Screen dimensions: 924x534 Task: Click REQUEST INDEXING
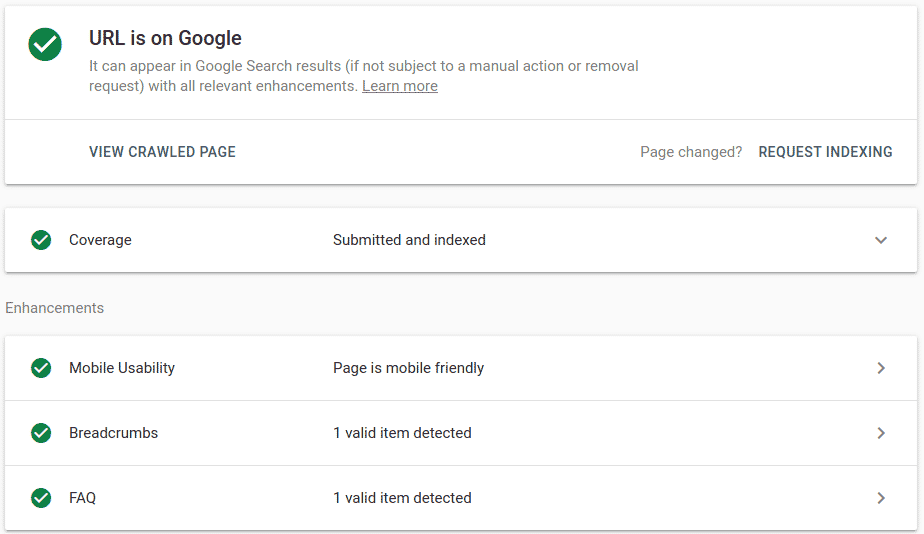[x=825, y=152]
